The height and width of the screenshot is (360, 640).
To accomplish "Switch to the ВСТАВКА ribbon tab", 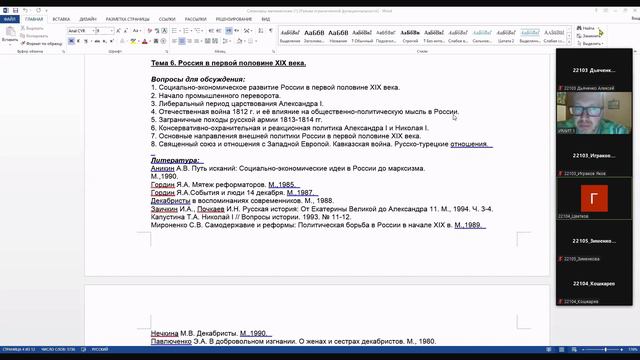I will click(61, 19).
